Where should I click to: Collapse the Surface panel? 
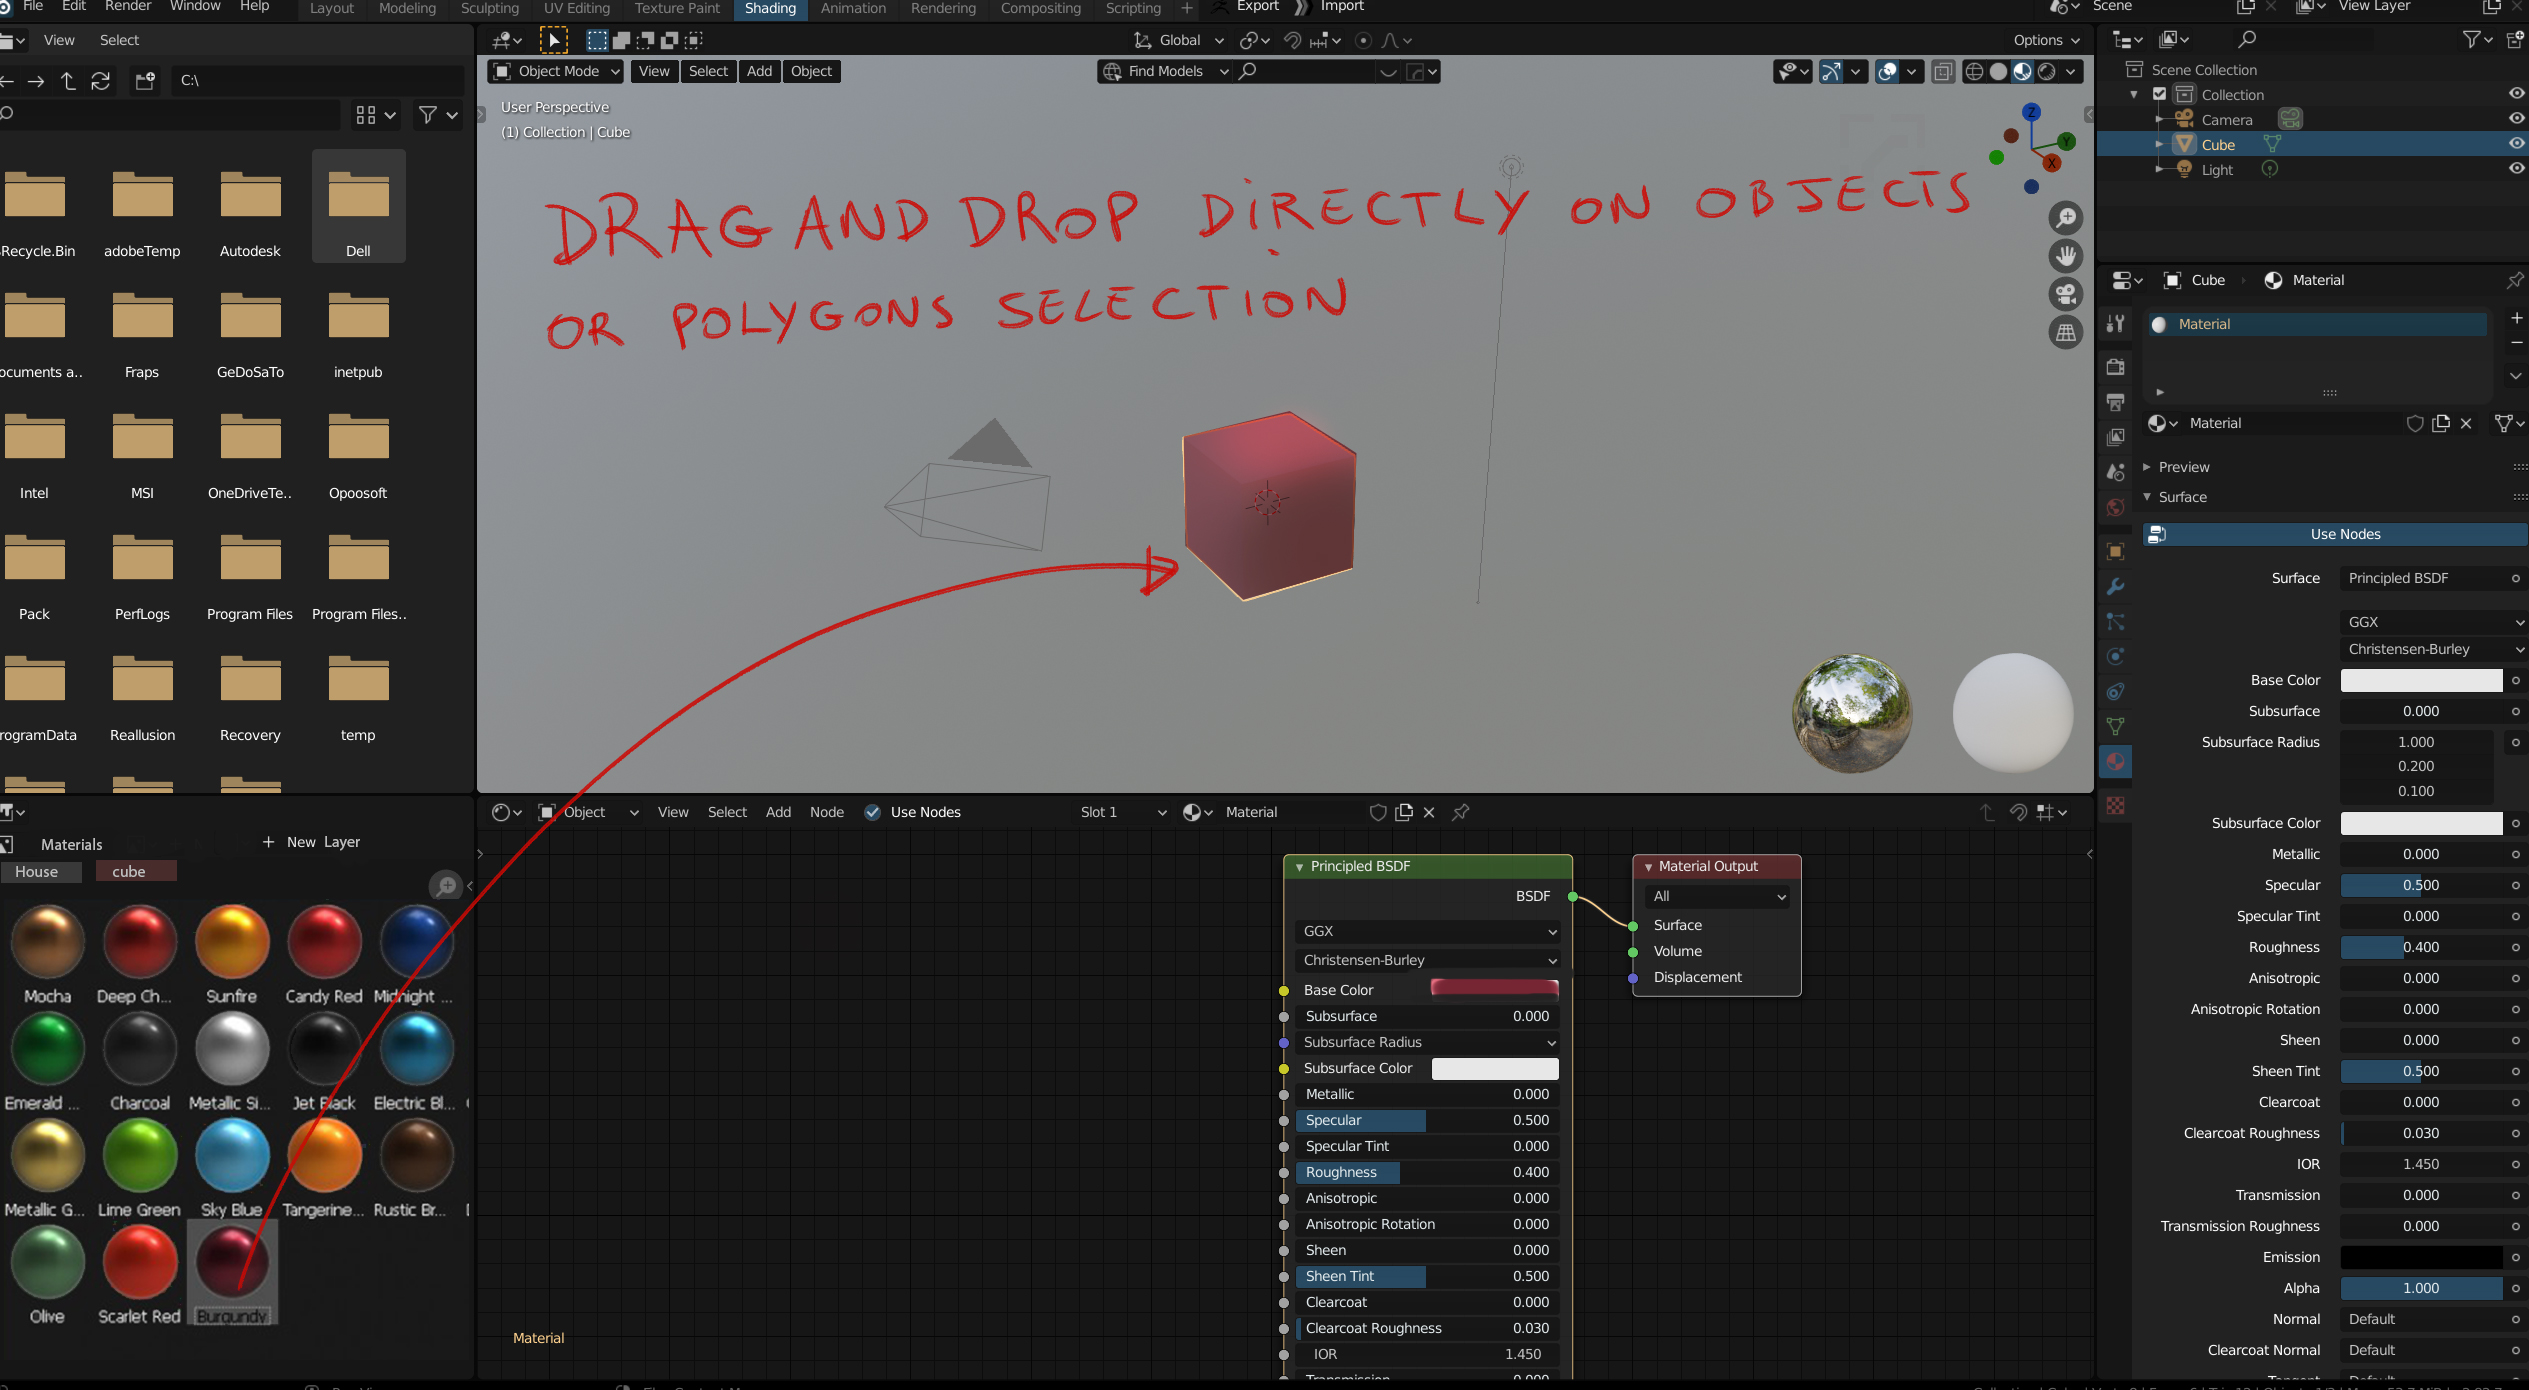point(2182,497)
